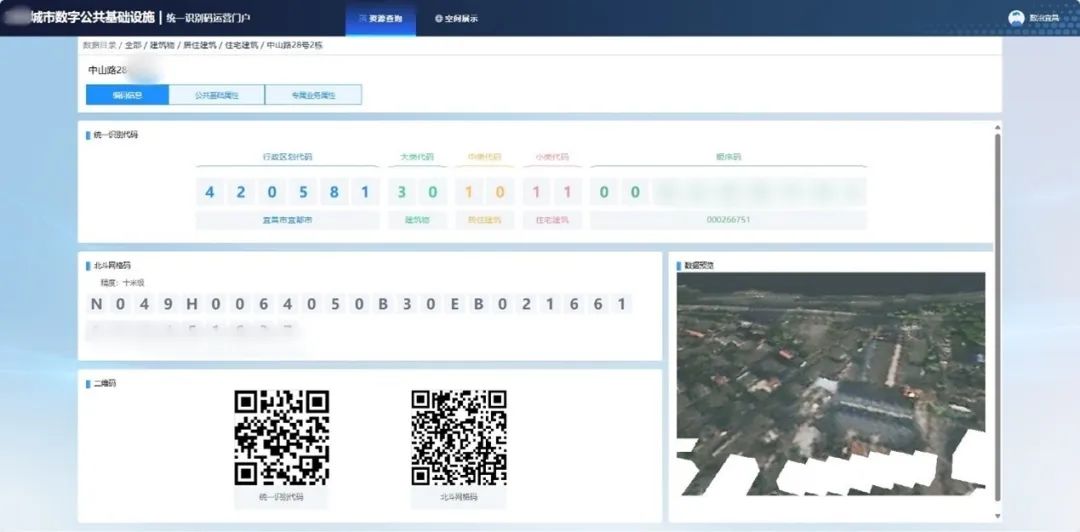Click the 小类代码 column header

552,157
